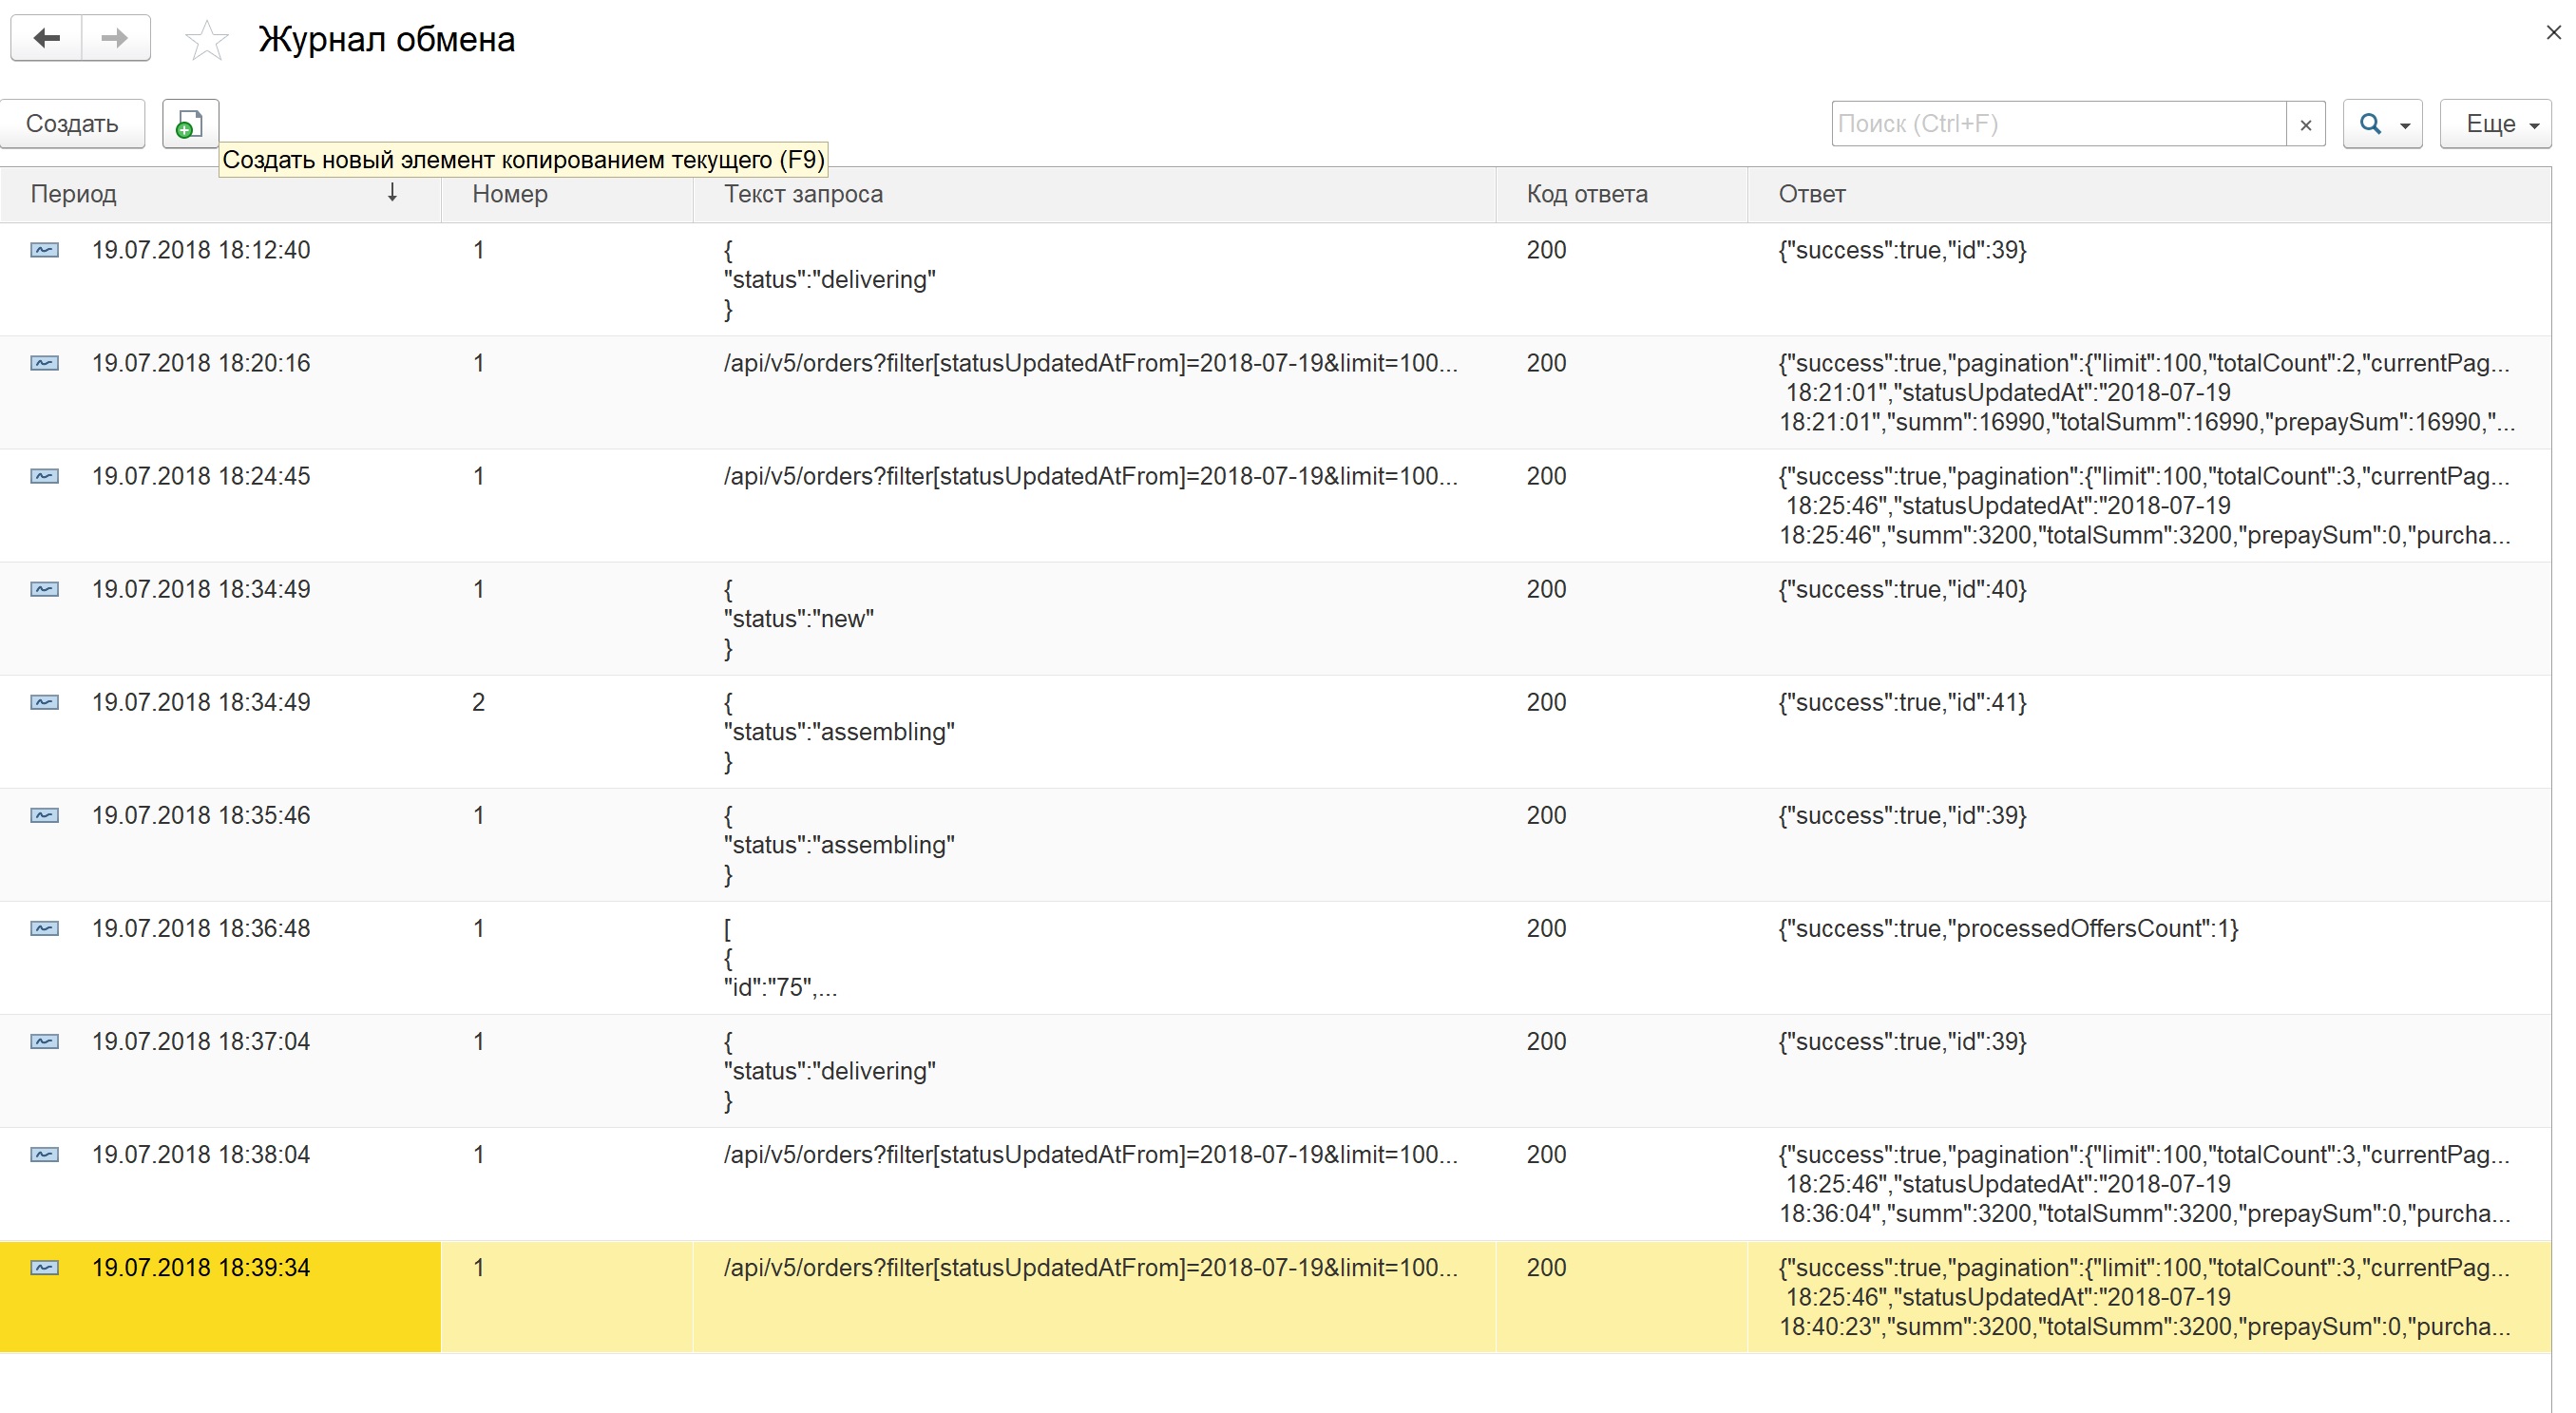This screenshot has width=2576, height=1413.
Task: Focus the Поиск (Ctrl+F) search field
Action: [x=2058, y=124]
